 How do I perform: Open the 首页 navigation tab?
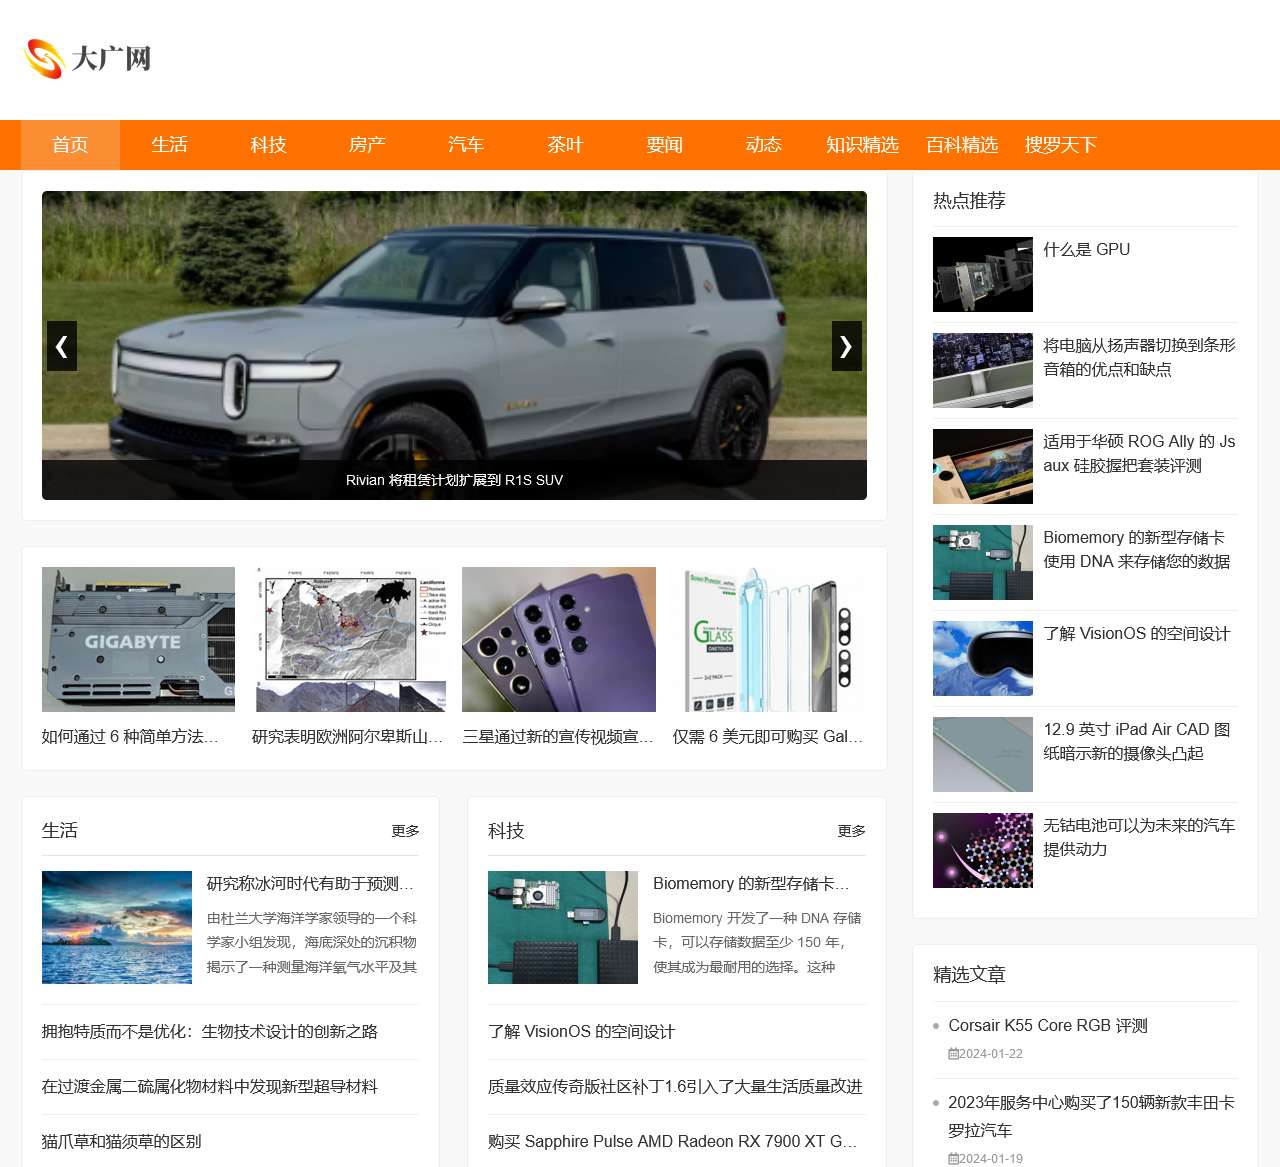coord(70,145)
